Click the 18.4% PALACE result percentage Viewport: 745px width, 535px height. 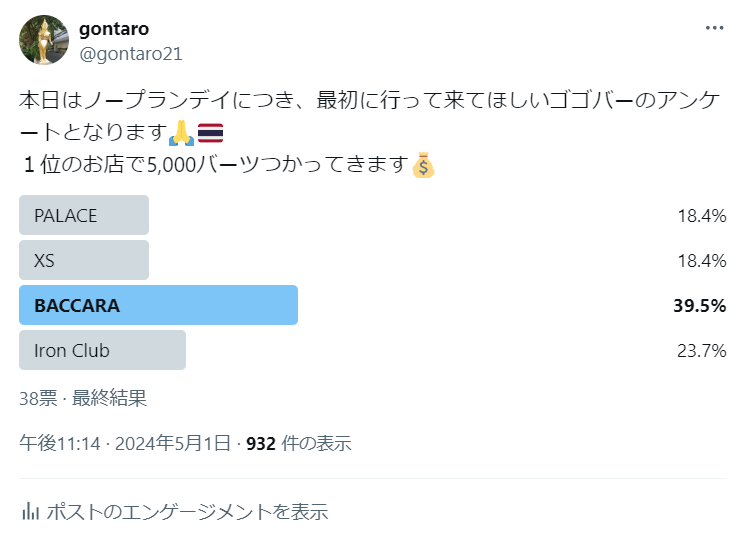701,215
